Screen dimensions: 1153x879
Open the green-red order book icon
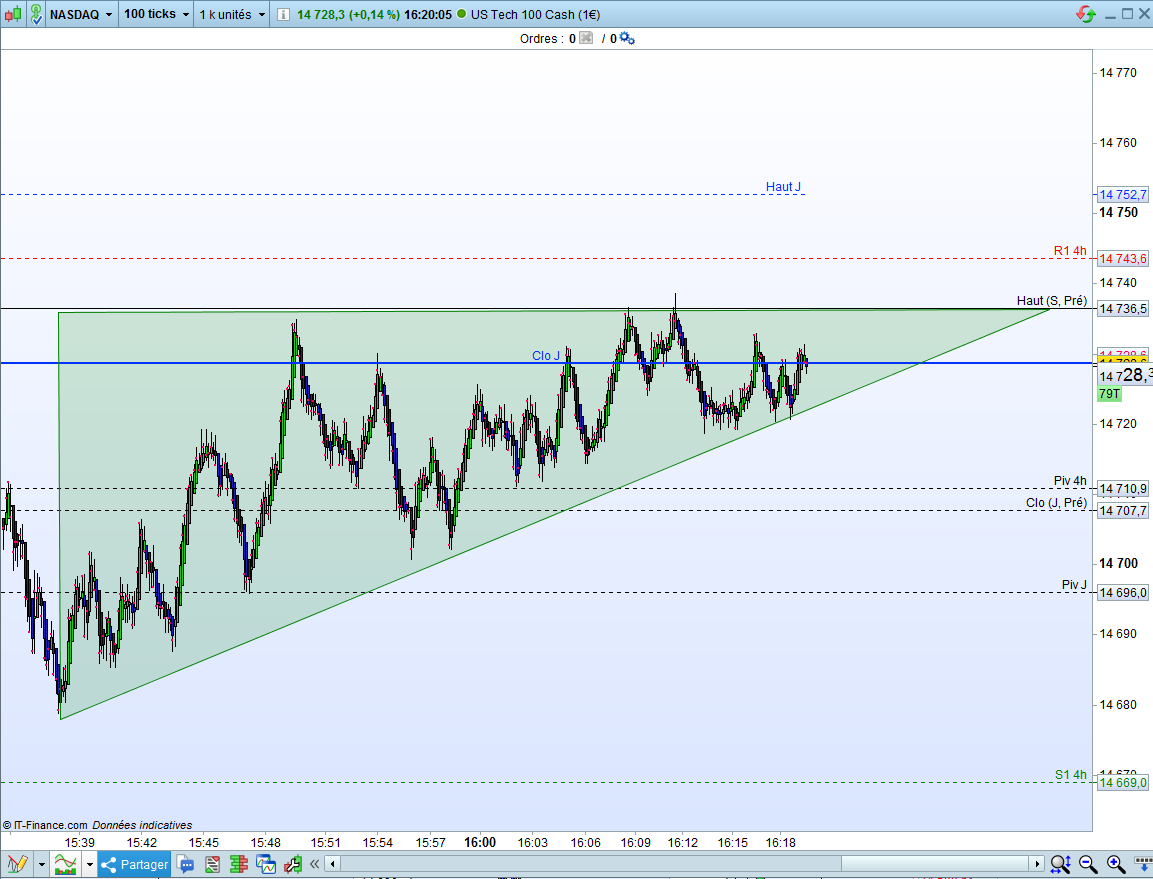(x=238, y=864)
